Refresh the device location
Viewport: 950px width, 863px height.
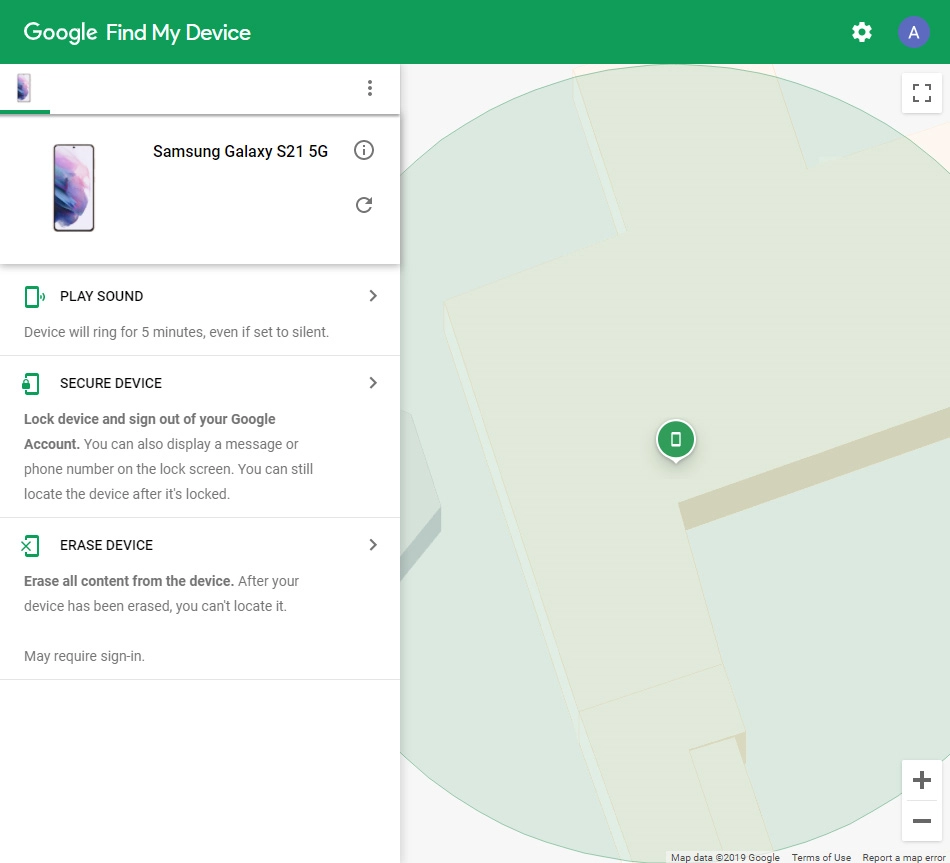[x=364, y=205]
